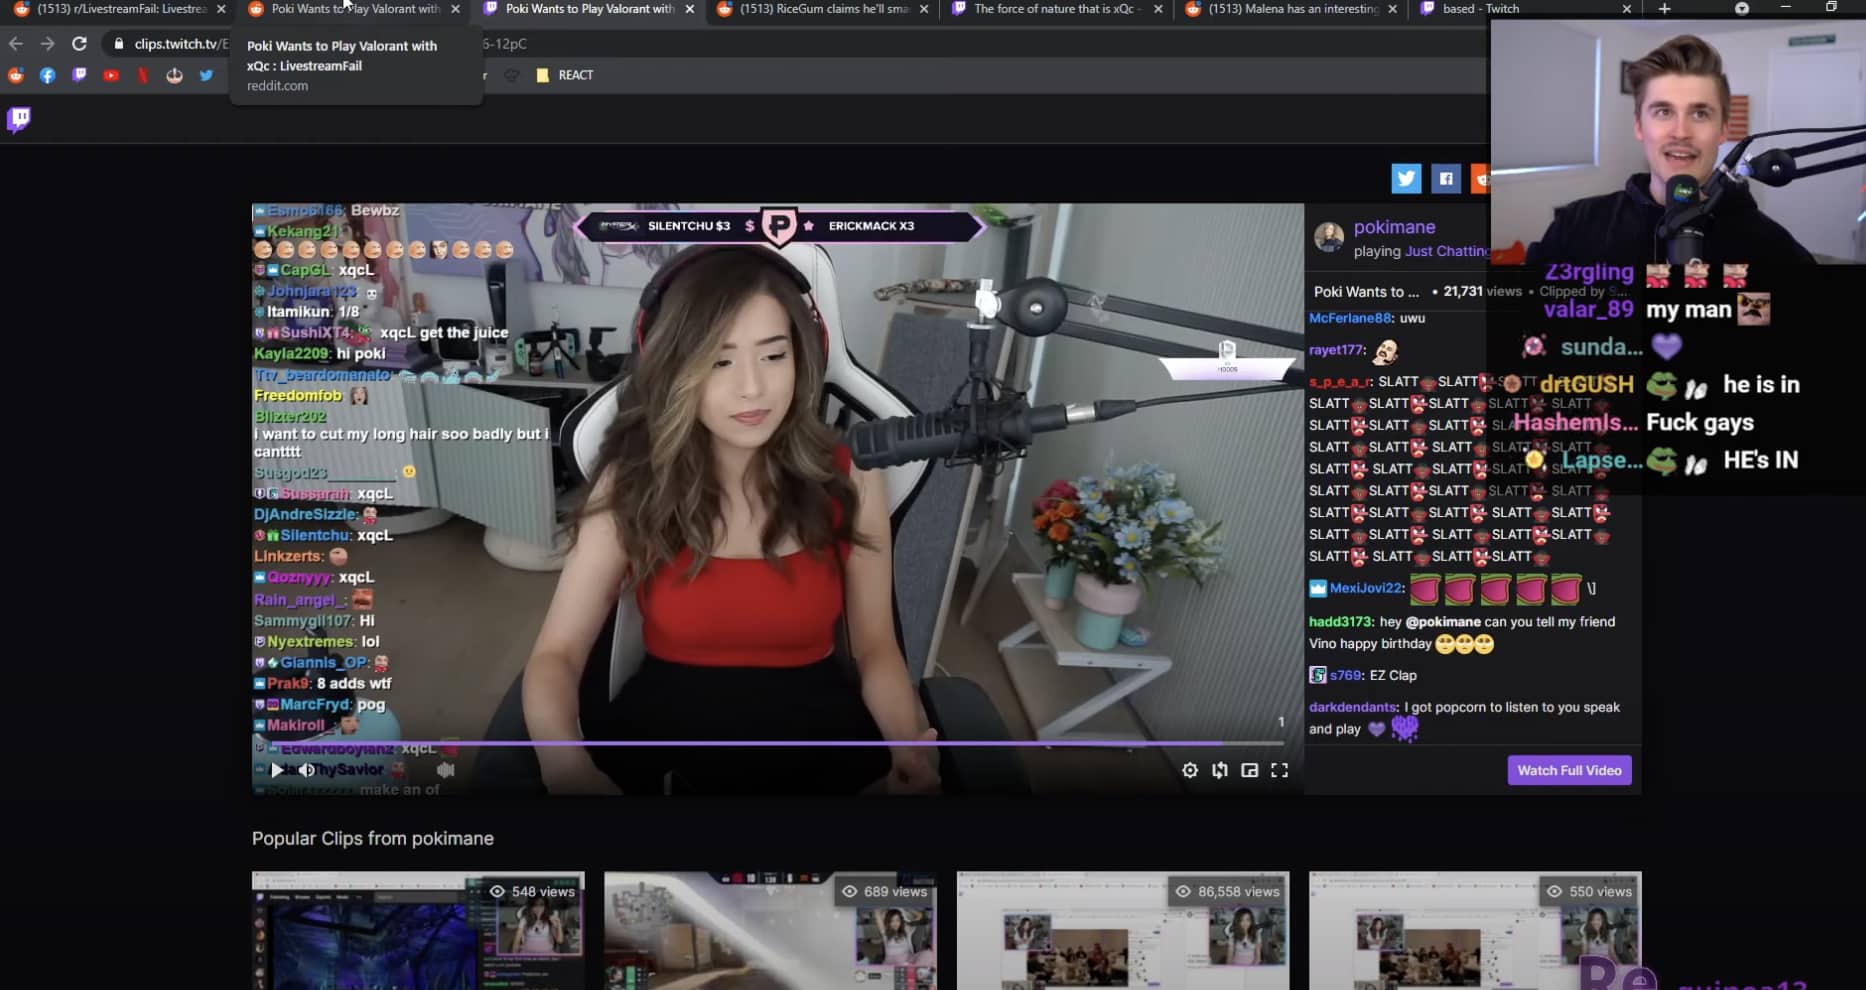Open the popular clip with 86,558 views
Screen dimensions: 1866x990
[x=1123, y=930]
